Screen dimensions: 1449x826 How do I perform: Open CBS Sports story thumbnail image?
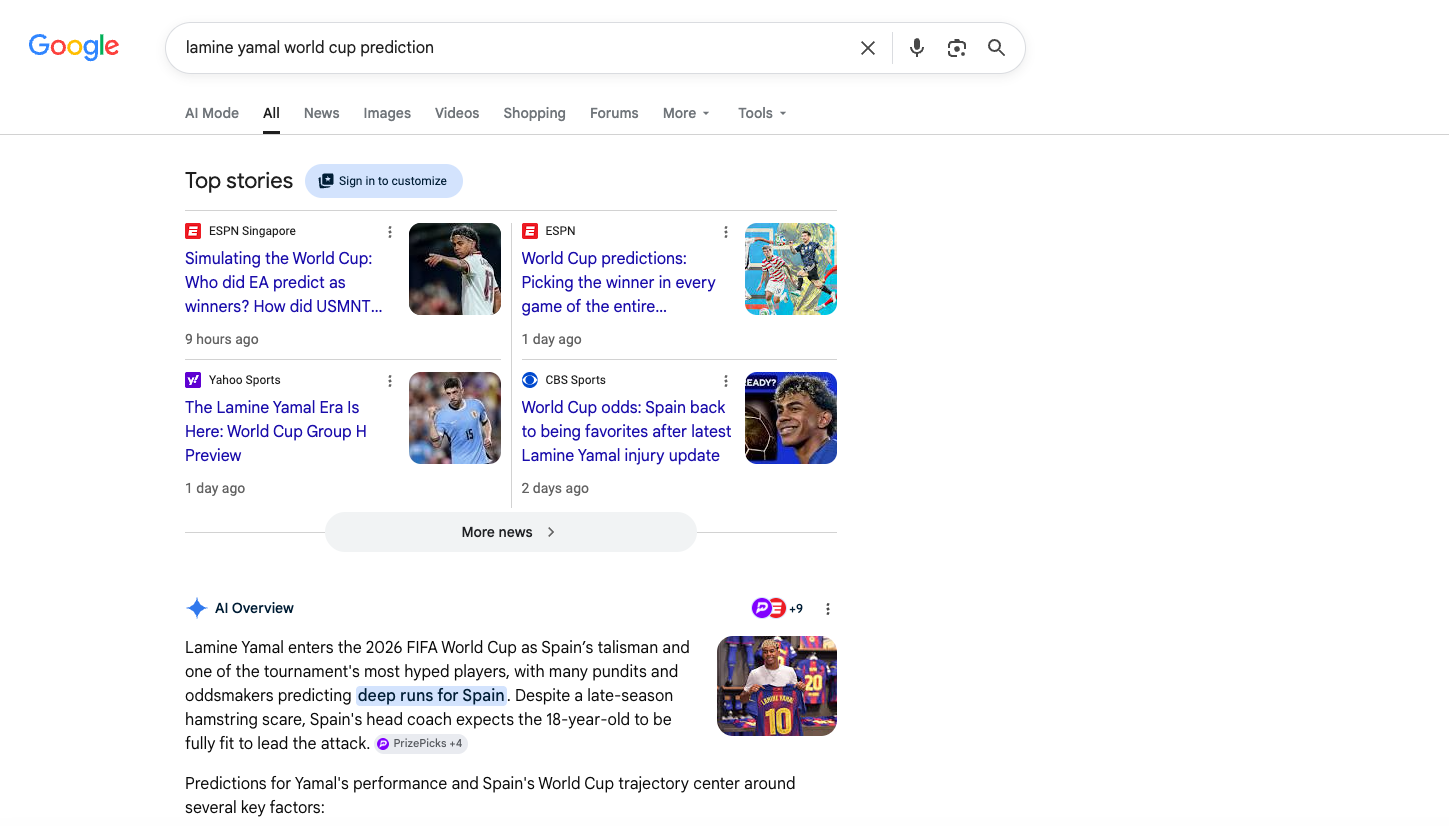[791, 418]
